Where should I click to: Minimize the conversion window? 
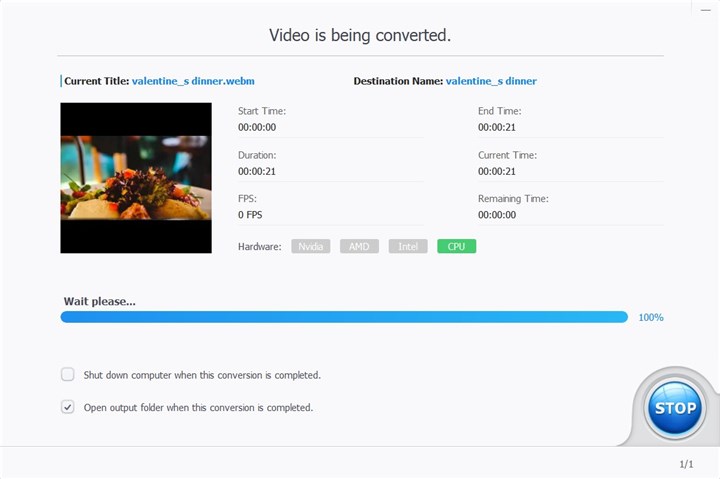706,10
